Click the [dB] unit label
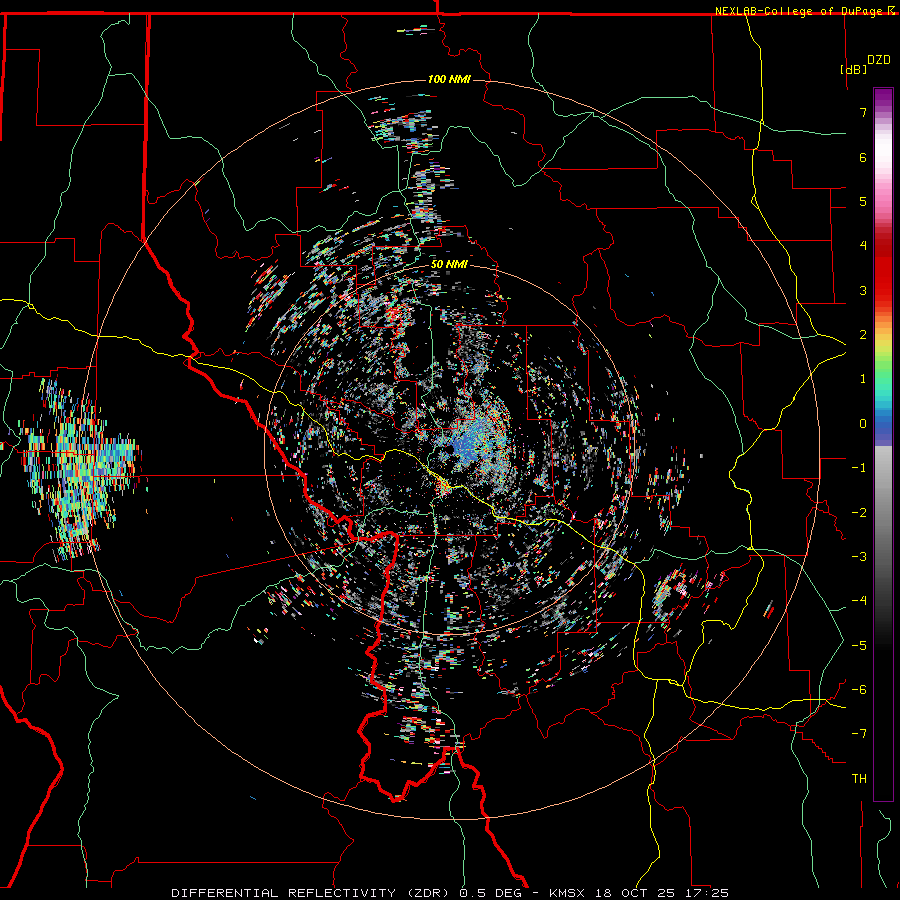This screenshot has width=900, height=900. pos(854,69)
